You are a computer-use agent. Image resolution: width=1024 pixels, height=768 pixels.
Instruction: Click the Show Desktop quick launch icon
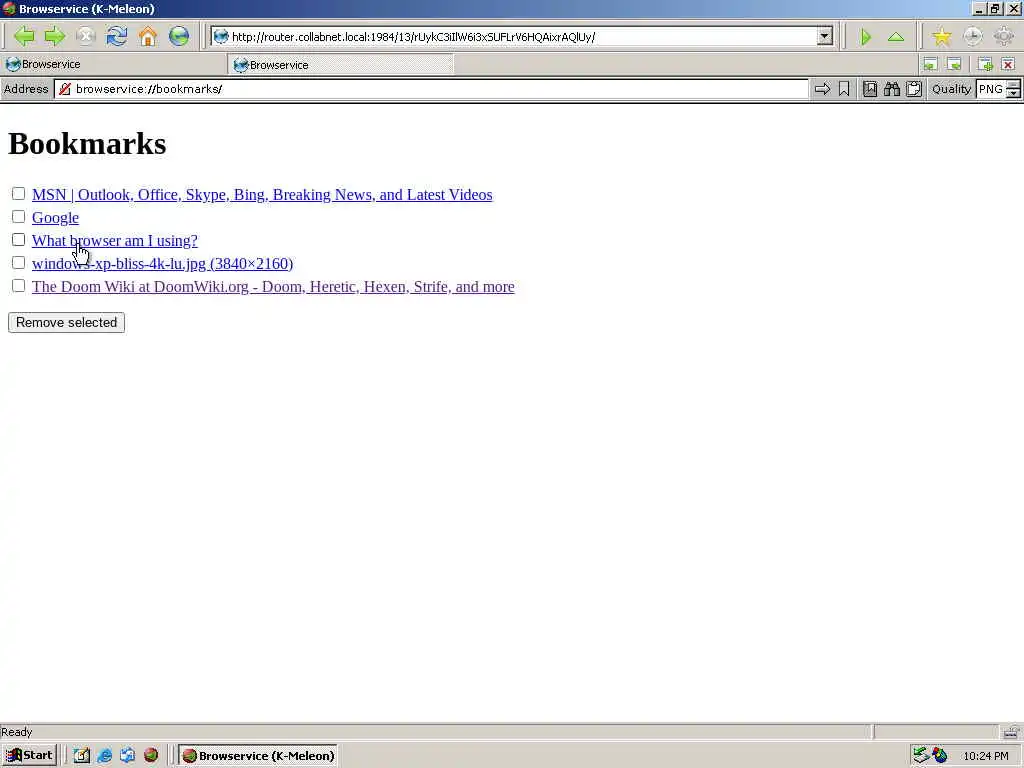tap(82, 756)
